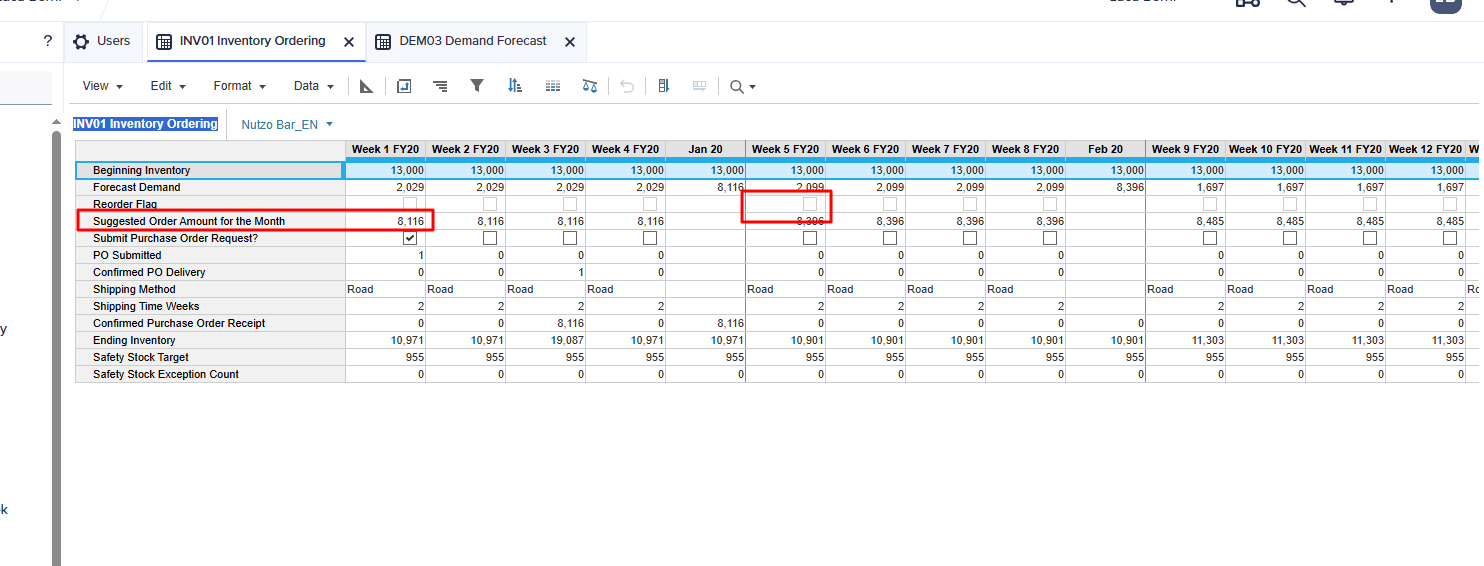Viewport: 1484px width, 566px height.
Task: Click the indented hierarchy lines toolbar icon
Action: click(440, 87)
